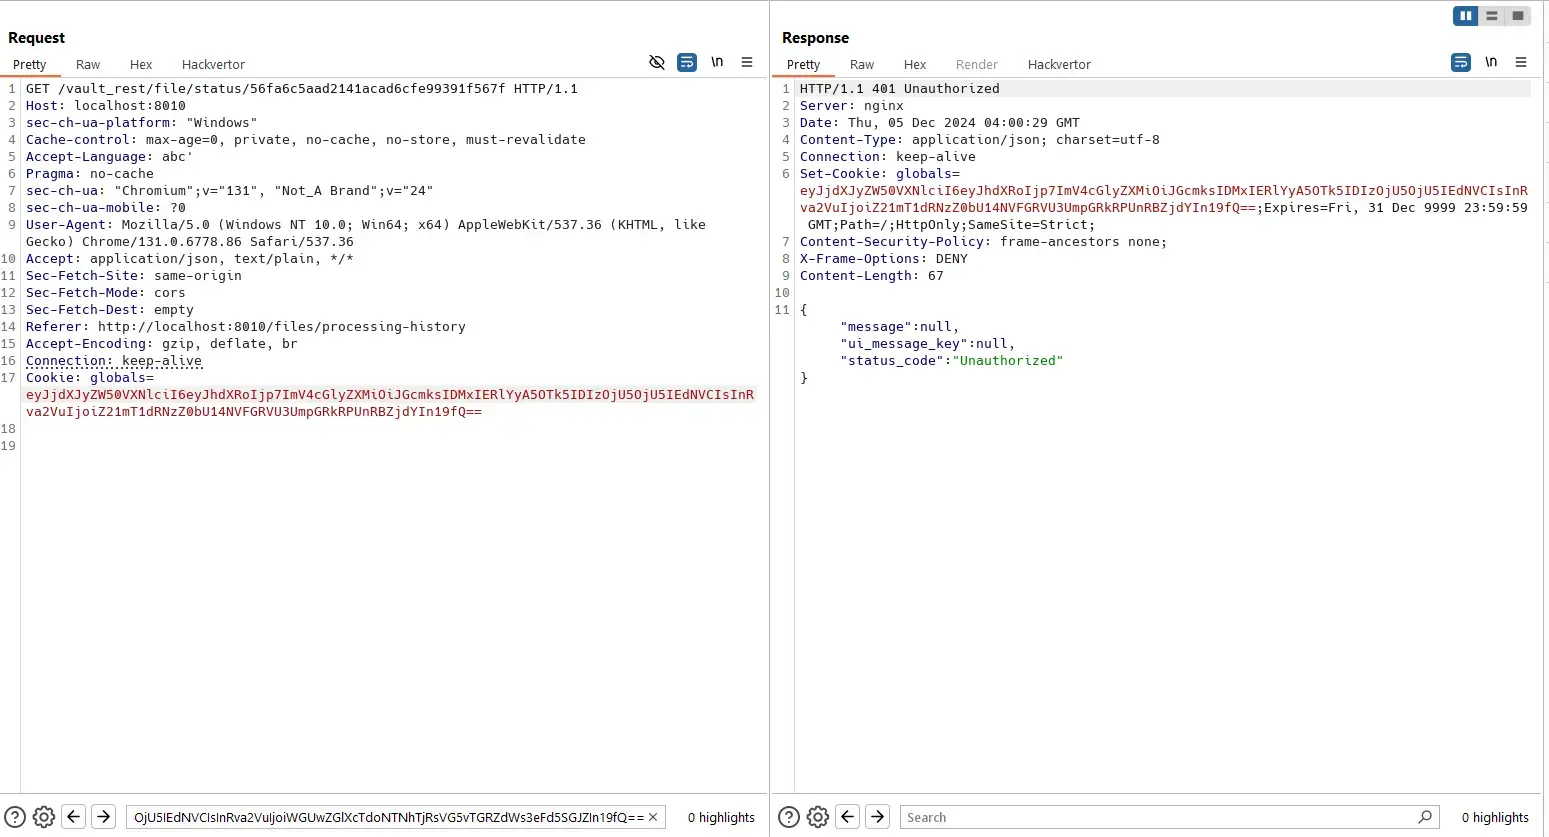Go to next match in Request search
Viewport: 1549px width, 837px height.
tap(104, 817)
